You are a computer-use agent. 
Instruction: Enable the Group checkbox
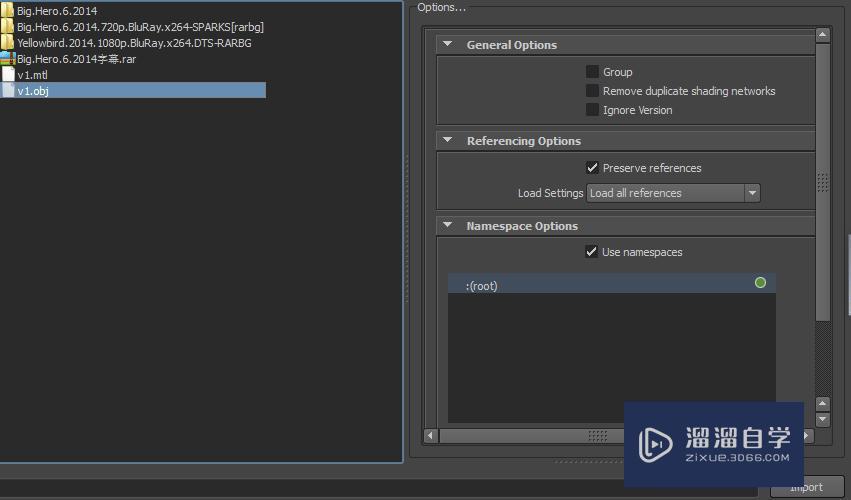coord(592,72)
